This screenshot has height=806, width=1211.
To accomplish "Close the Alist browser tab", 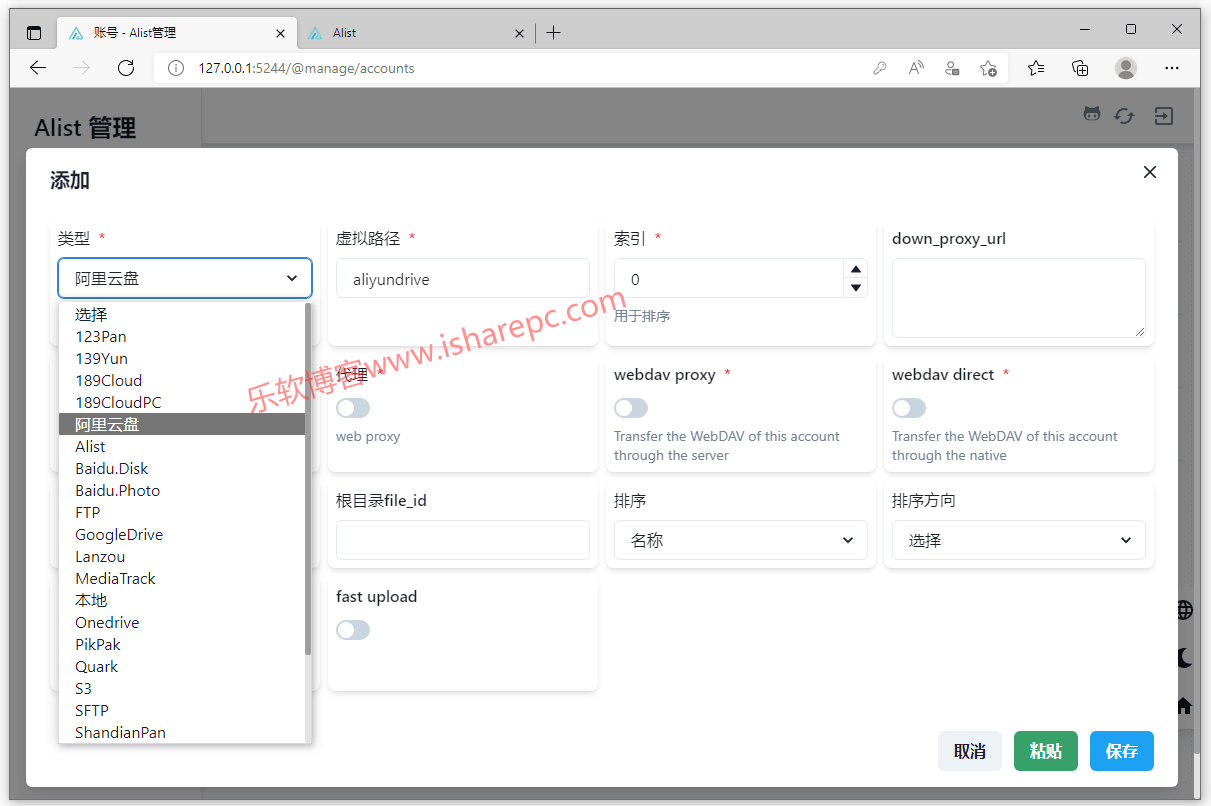I will click(x=519, y=33).
